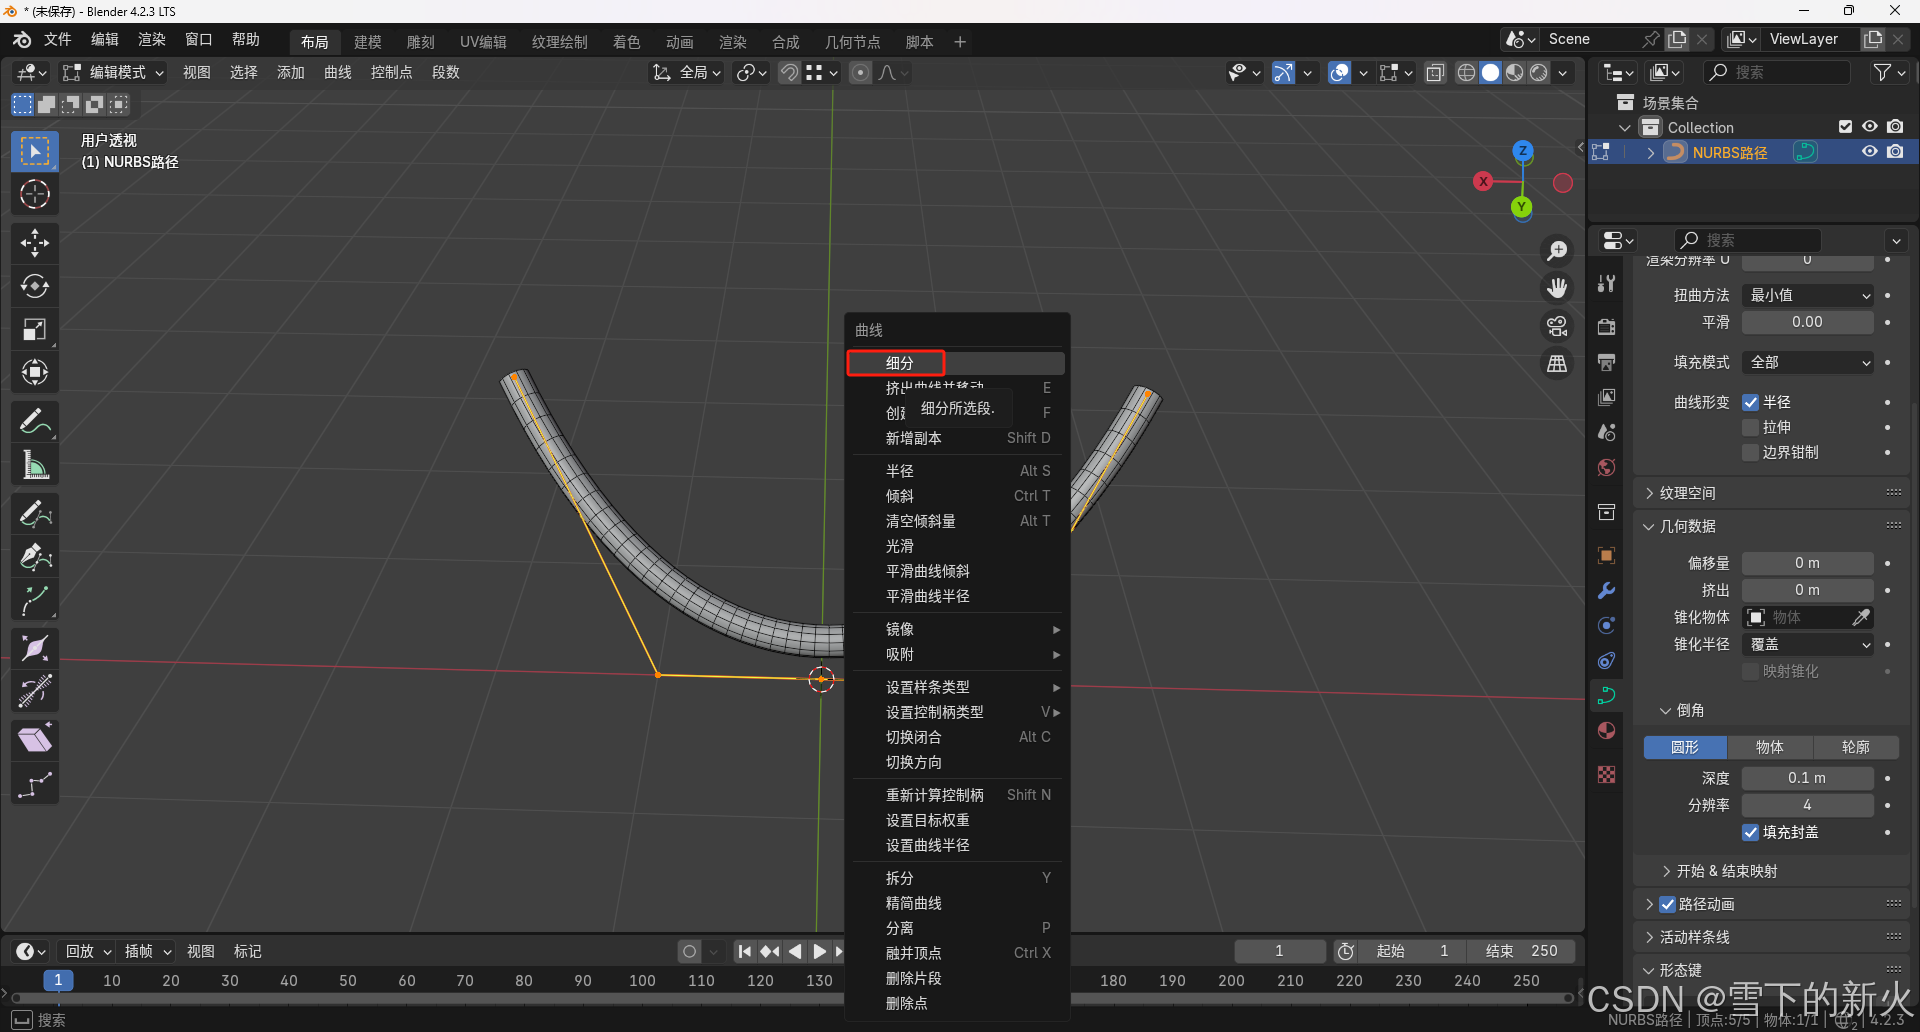Select the 圆形 bevel mode button
Image resolution: width=1920 pixels, height=1032 pixels.
pyautogui.click(x=1685, y=747)
